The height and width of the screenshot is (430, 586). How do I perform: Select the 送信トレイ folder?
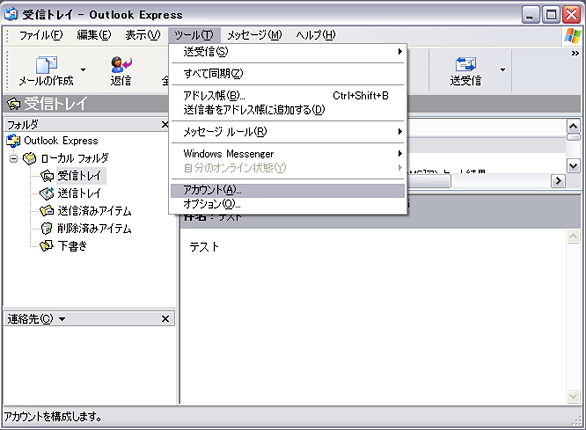point(79,193)
